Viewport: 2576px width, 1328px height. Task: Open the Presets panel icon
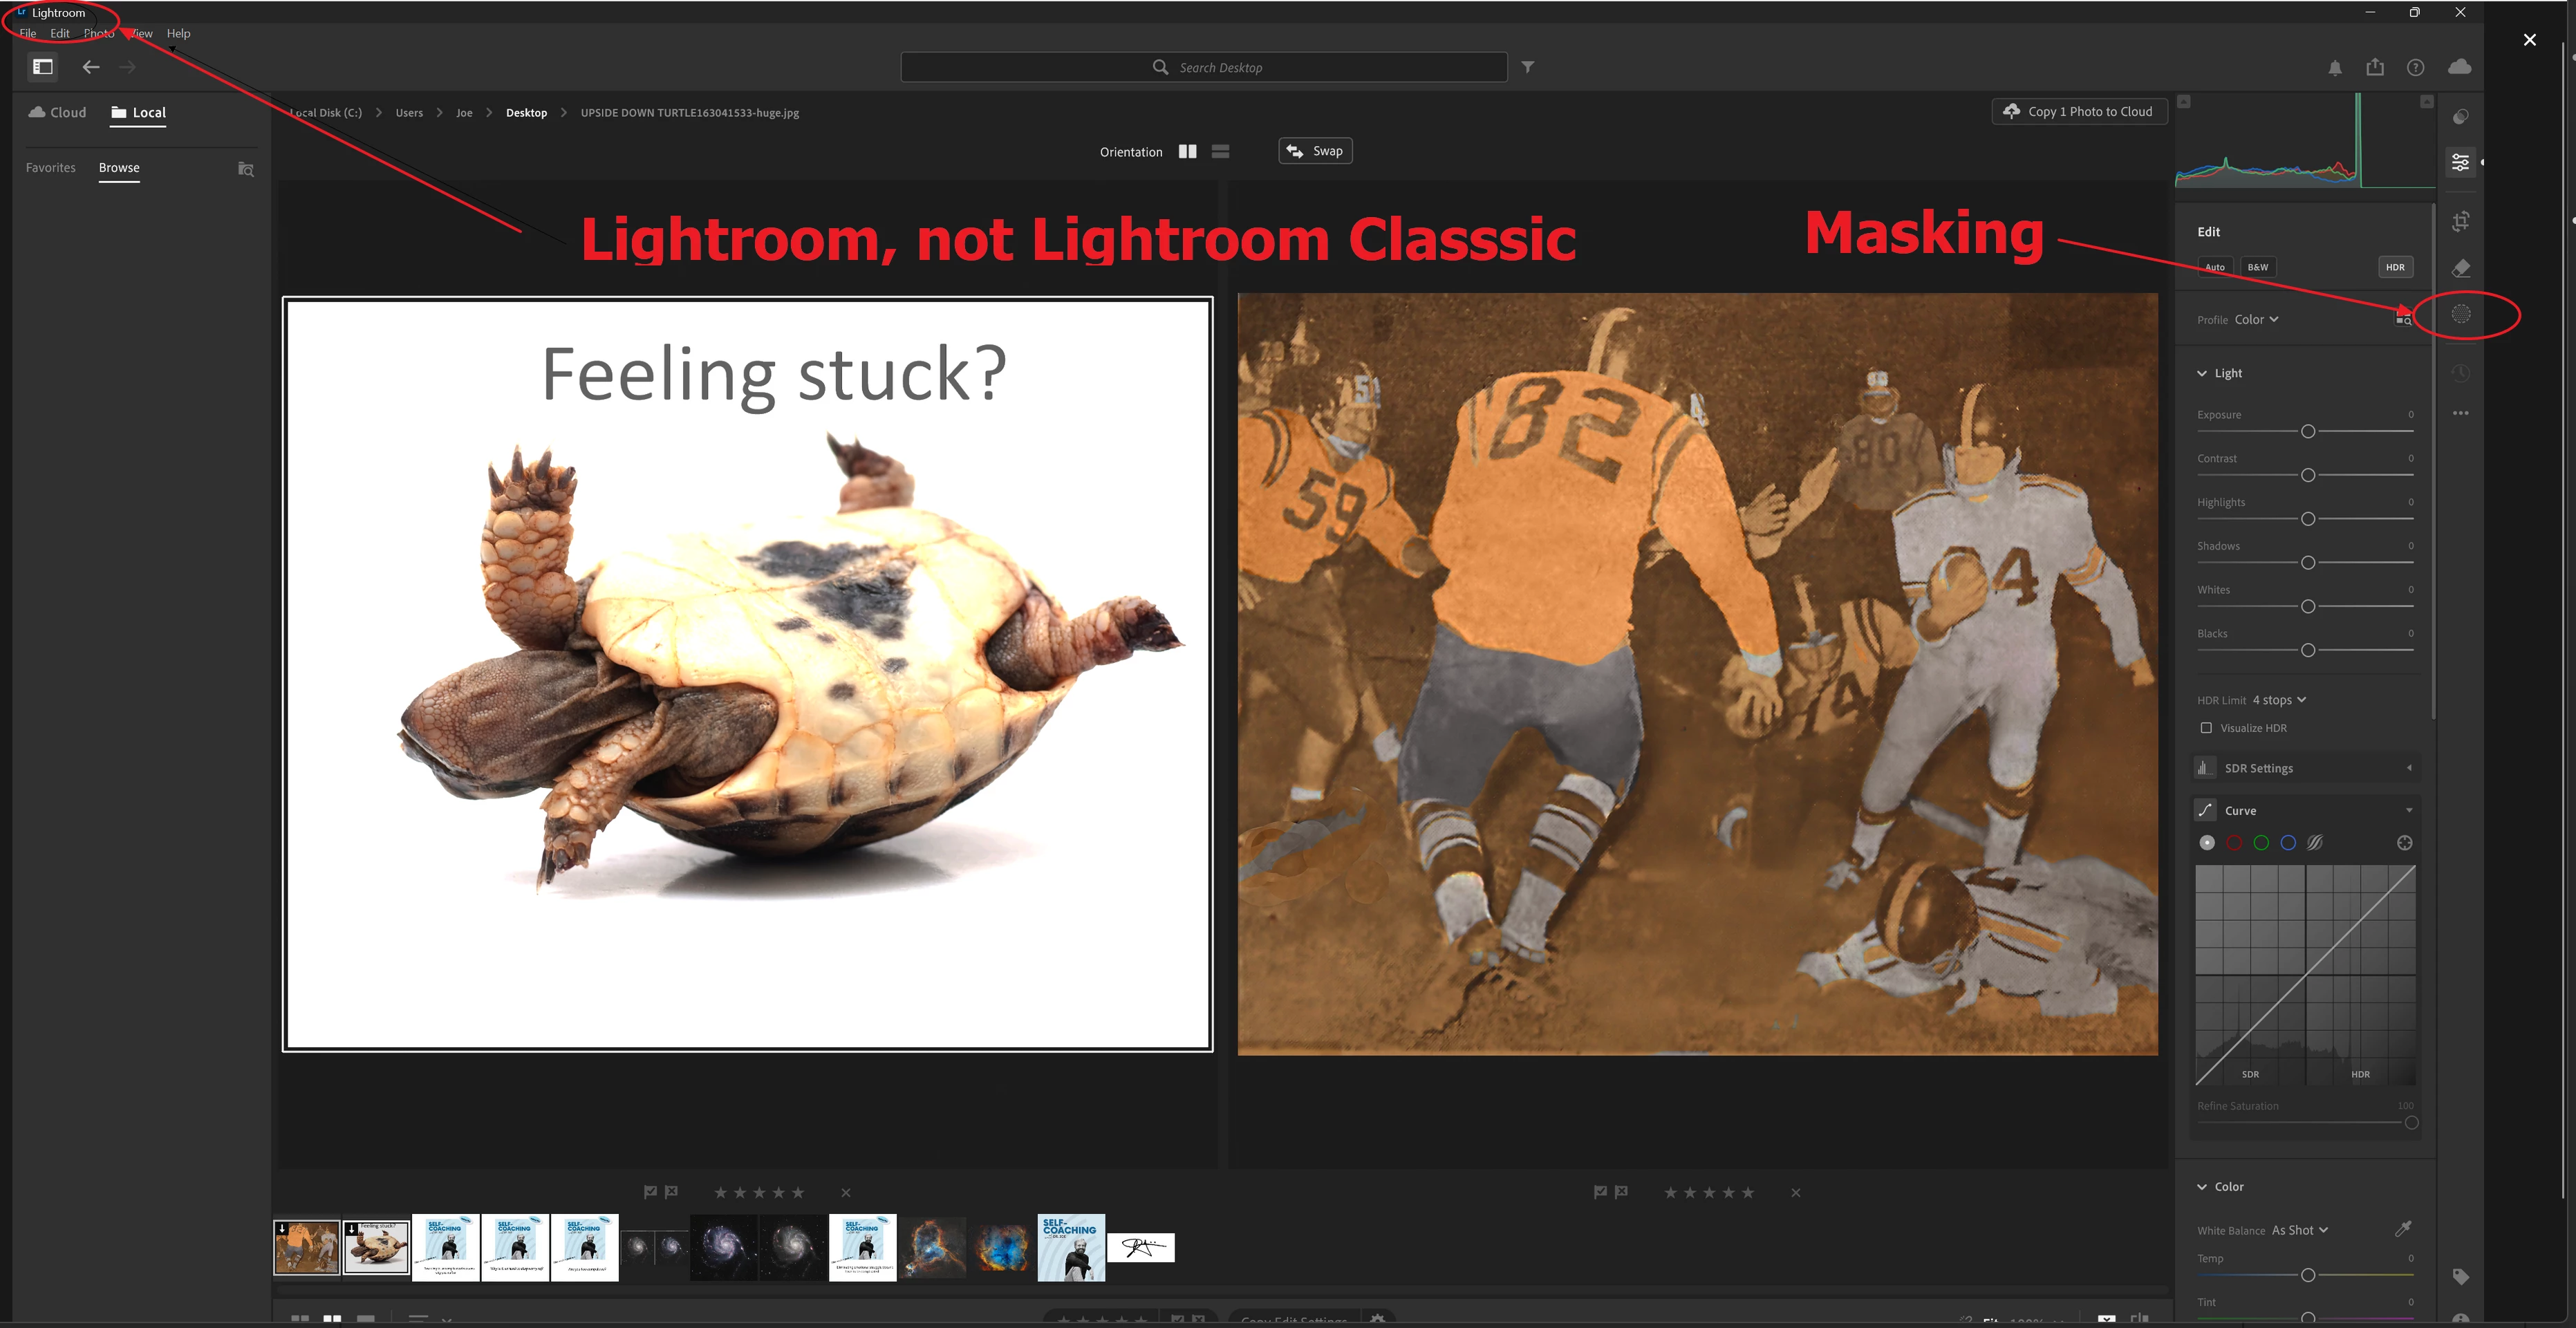(2461, 117)
